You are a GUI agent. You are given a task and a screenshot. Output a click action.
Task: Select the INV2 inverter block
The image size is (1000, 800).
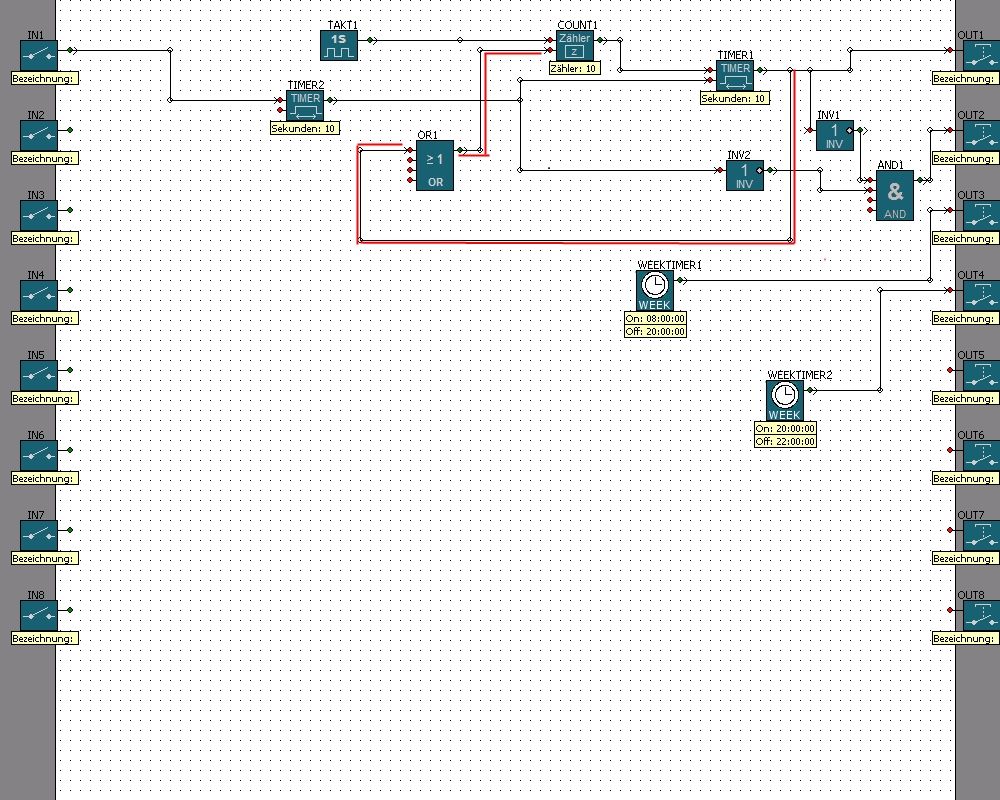click(x=744, y=175)
